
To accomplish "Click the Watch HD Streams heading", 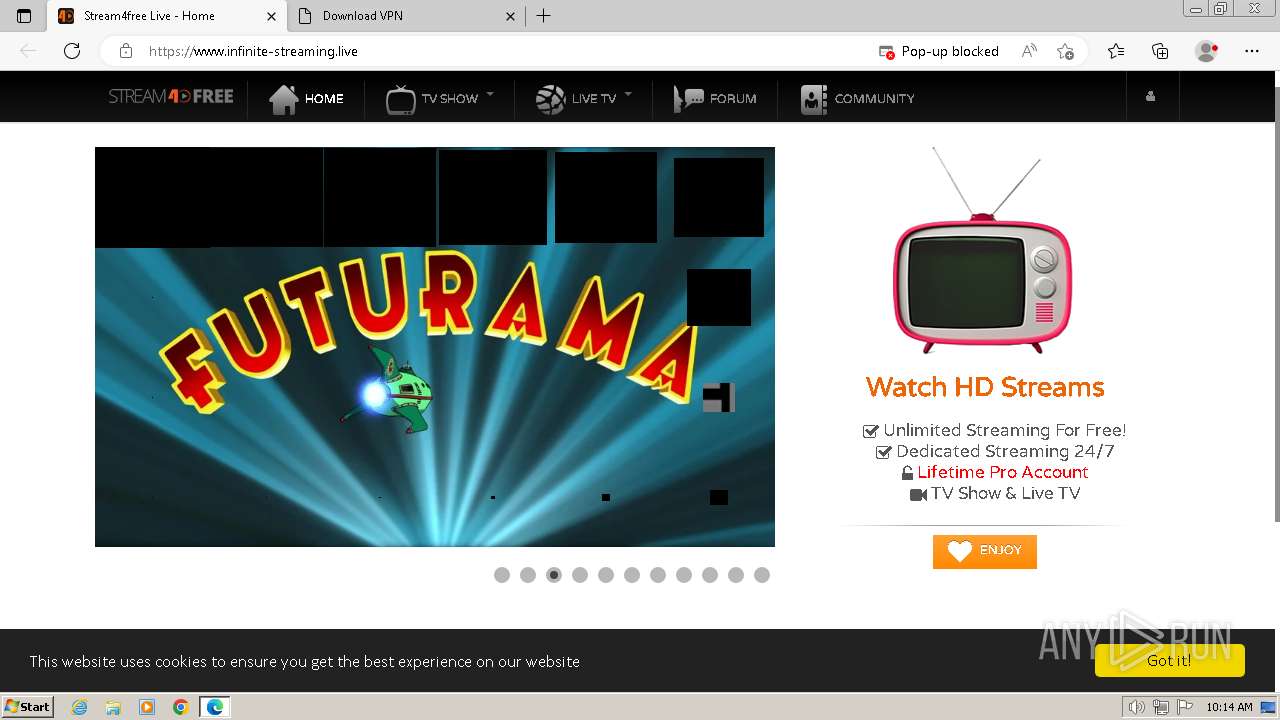I will coord(985,387).
